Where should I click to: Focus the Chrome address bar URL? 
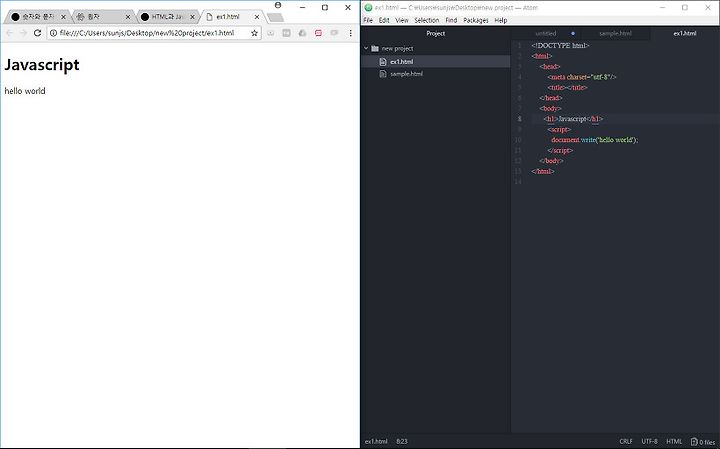(147, 33)
